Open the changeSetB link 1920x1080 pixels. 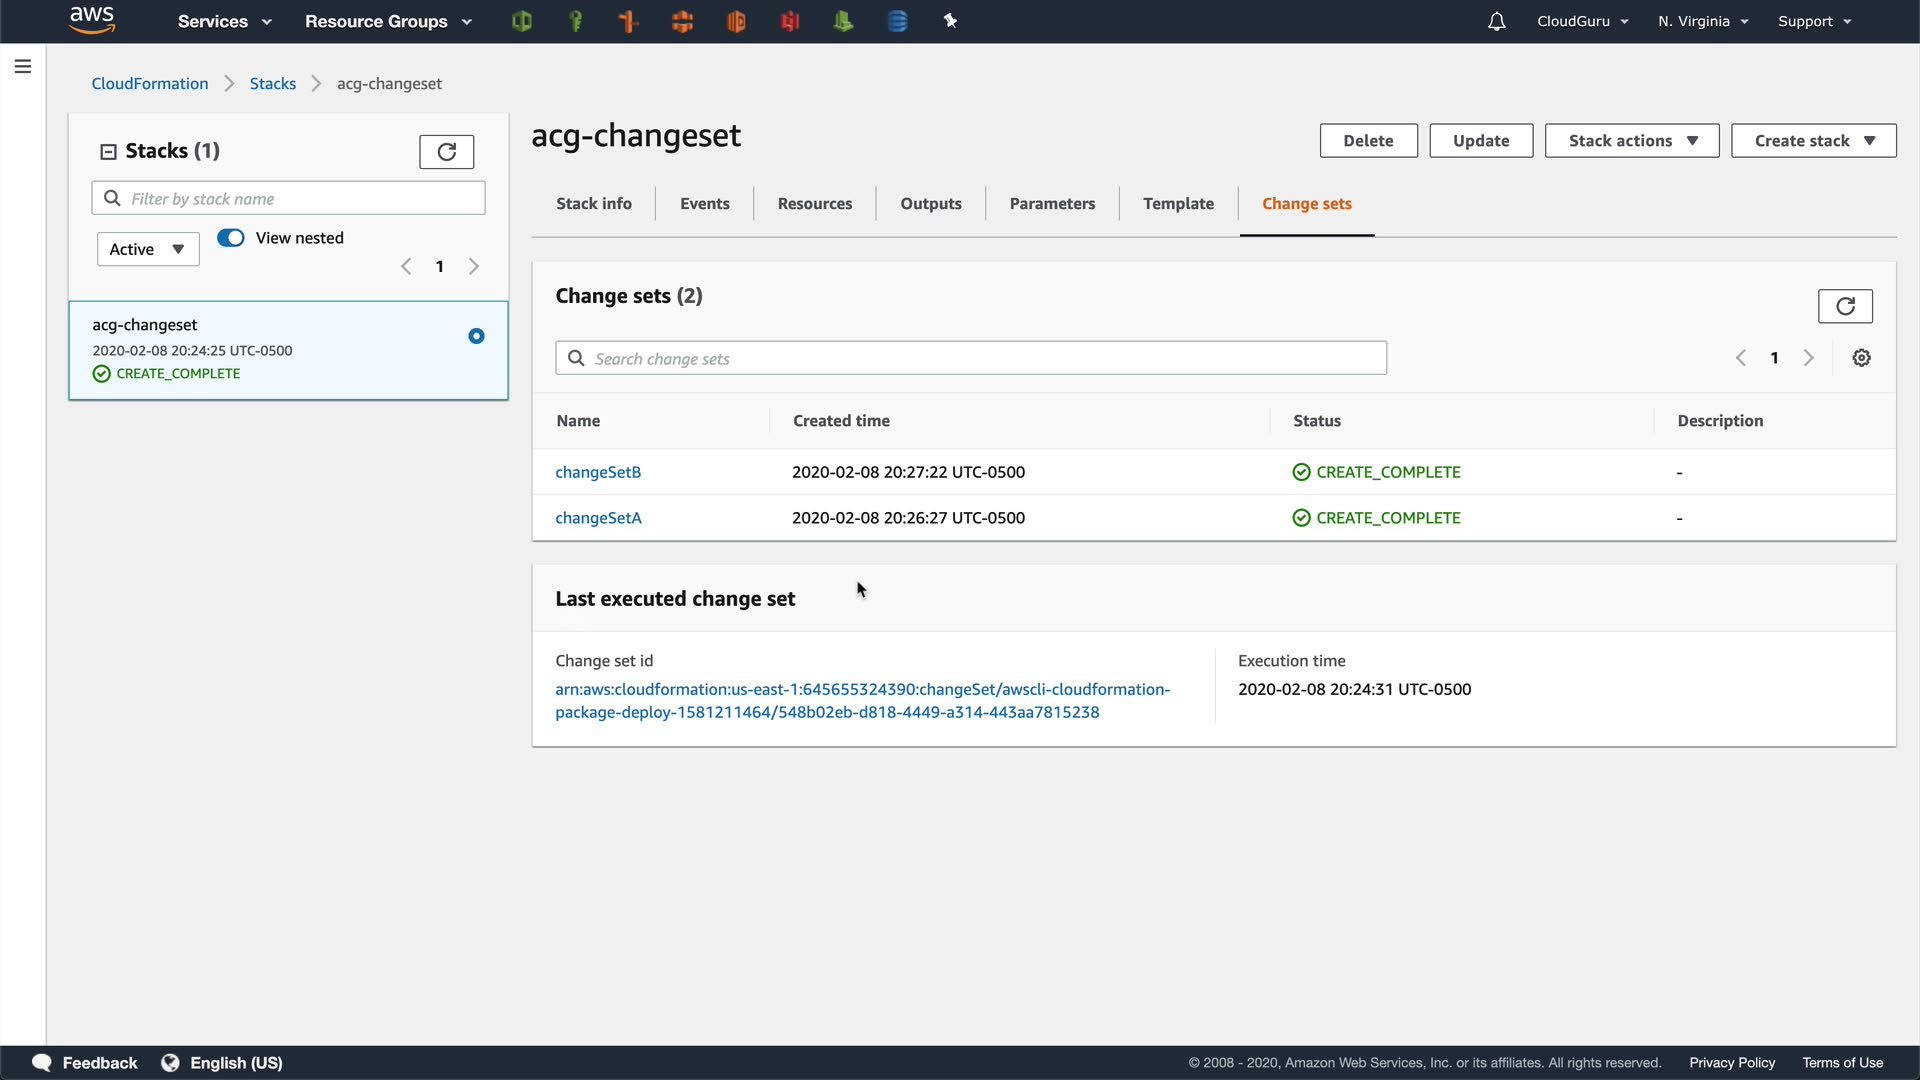pyautogui.click(x=598, y=472)
